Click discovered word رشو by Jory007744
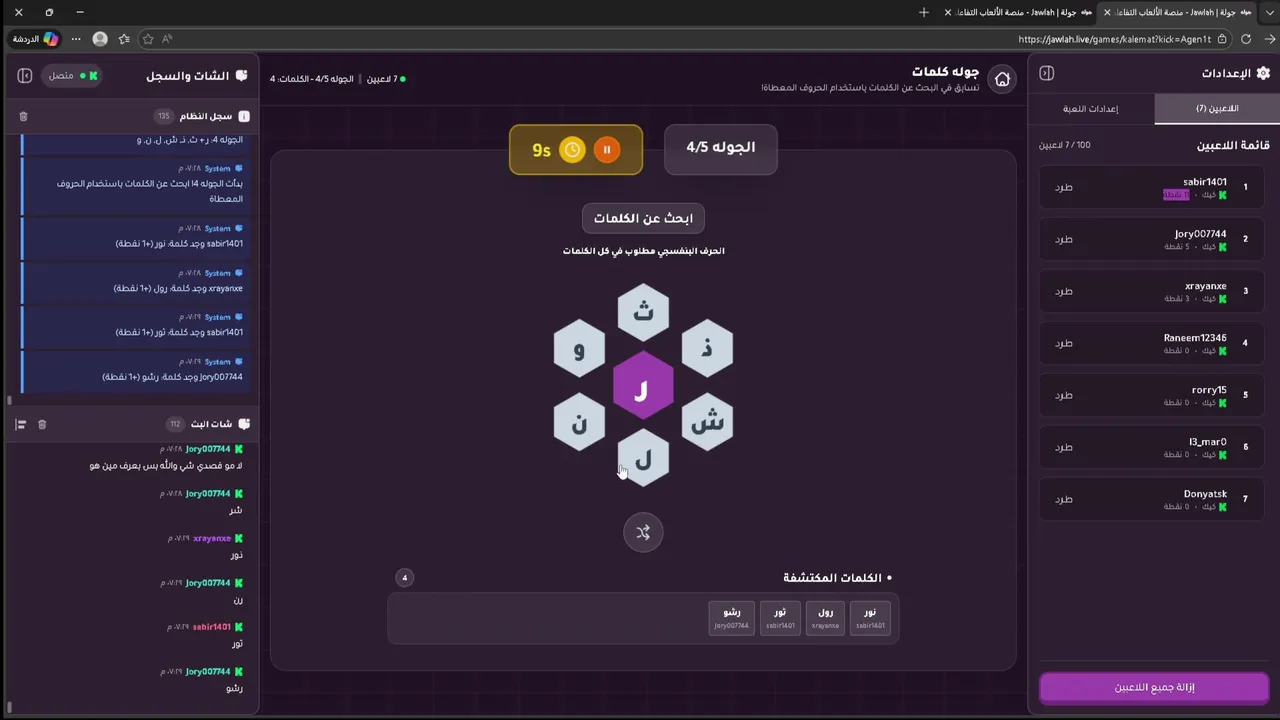The image size is (1280, 720). pos(731,618)
